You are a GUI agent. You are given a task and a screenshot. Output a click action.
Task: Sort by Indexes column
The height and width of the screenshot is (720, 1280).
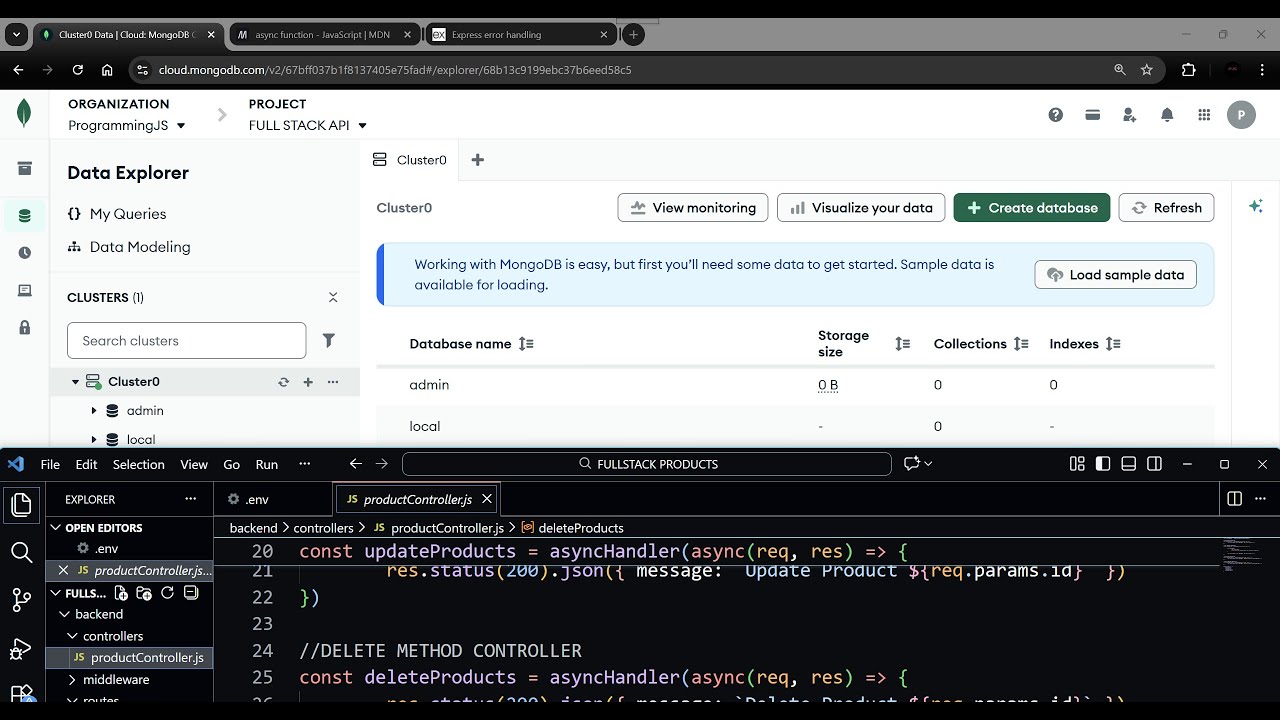(x=1113, y=344)
